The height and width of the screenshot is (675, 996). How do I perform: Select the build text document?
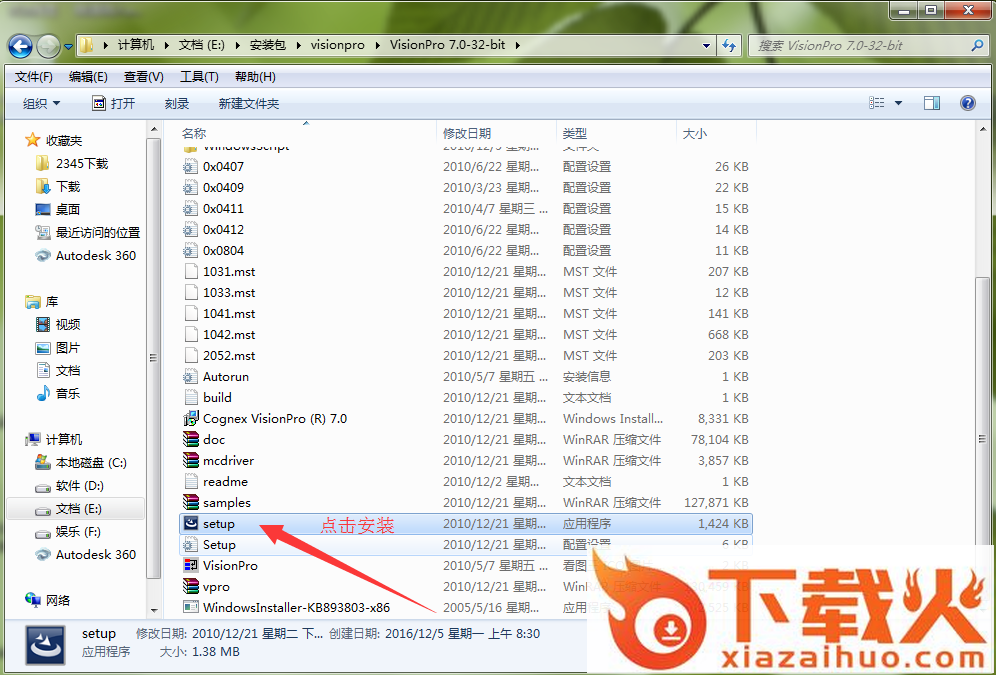click(466, 397)
